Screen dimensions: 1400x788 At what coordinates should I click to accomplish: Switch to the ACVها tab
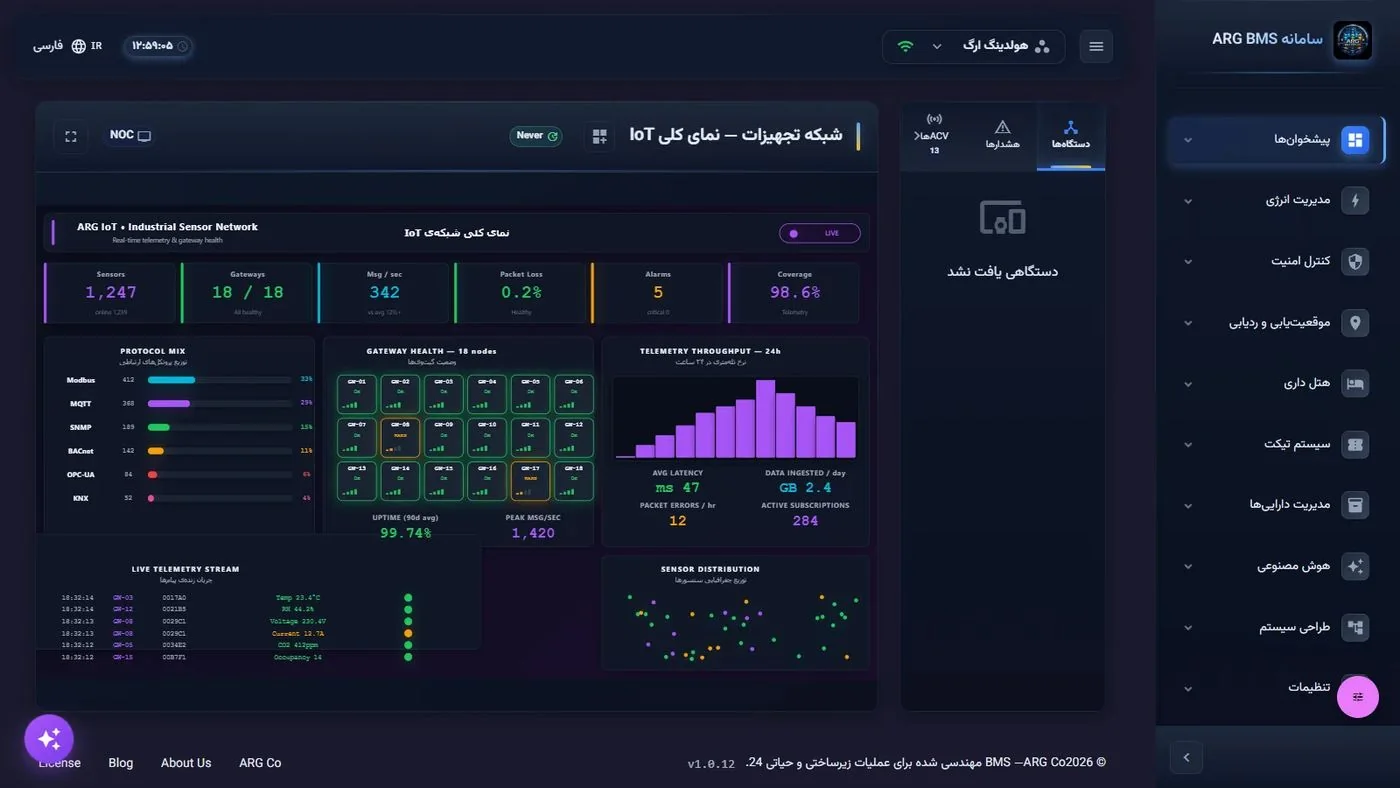pos(935,136)
